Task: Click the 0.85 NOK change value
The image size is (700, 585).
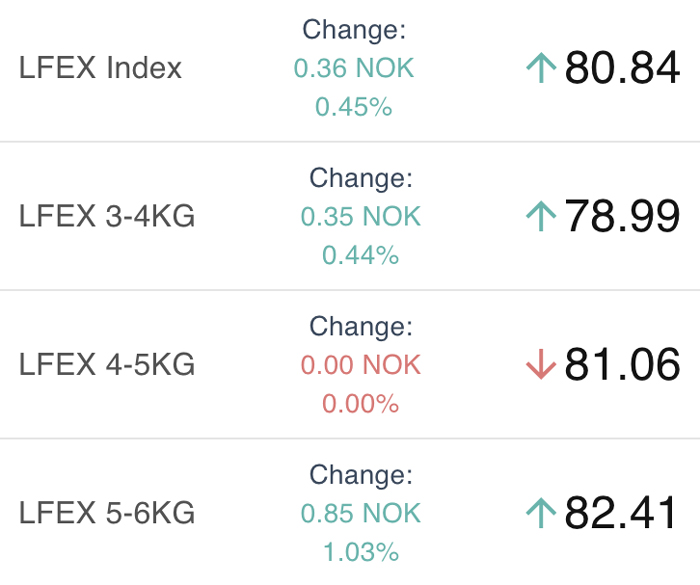Action: 361,513
